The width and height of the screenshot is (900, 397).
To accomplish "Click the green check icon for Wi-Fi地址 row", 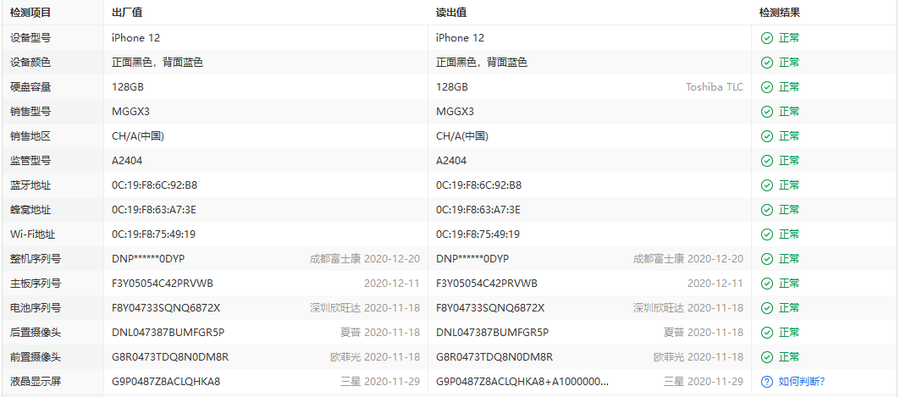I will 766,234.
